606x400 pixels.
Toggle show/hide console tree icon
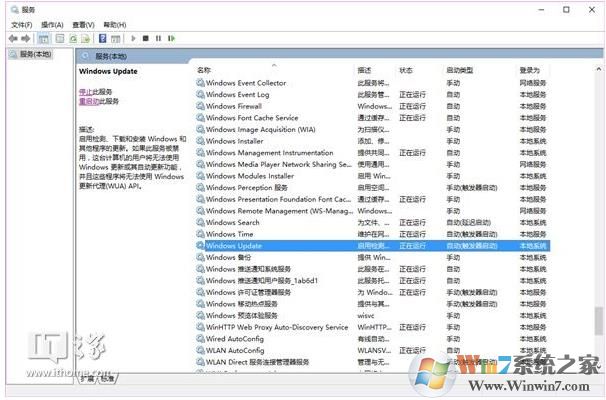pos(44,38)
